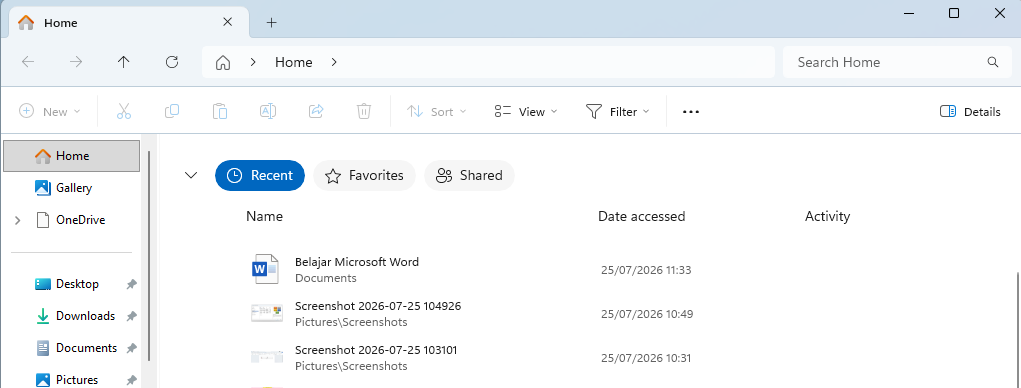The width and height of the screenshot is (1021, 388).
Task: Click date 25/07/2026 10:31
Action: point(646,358)
